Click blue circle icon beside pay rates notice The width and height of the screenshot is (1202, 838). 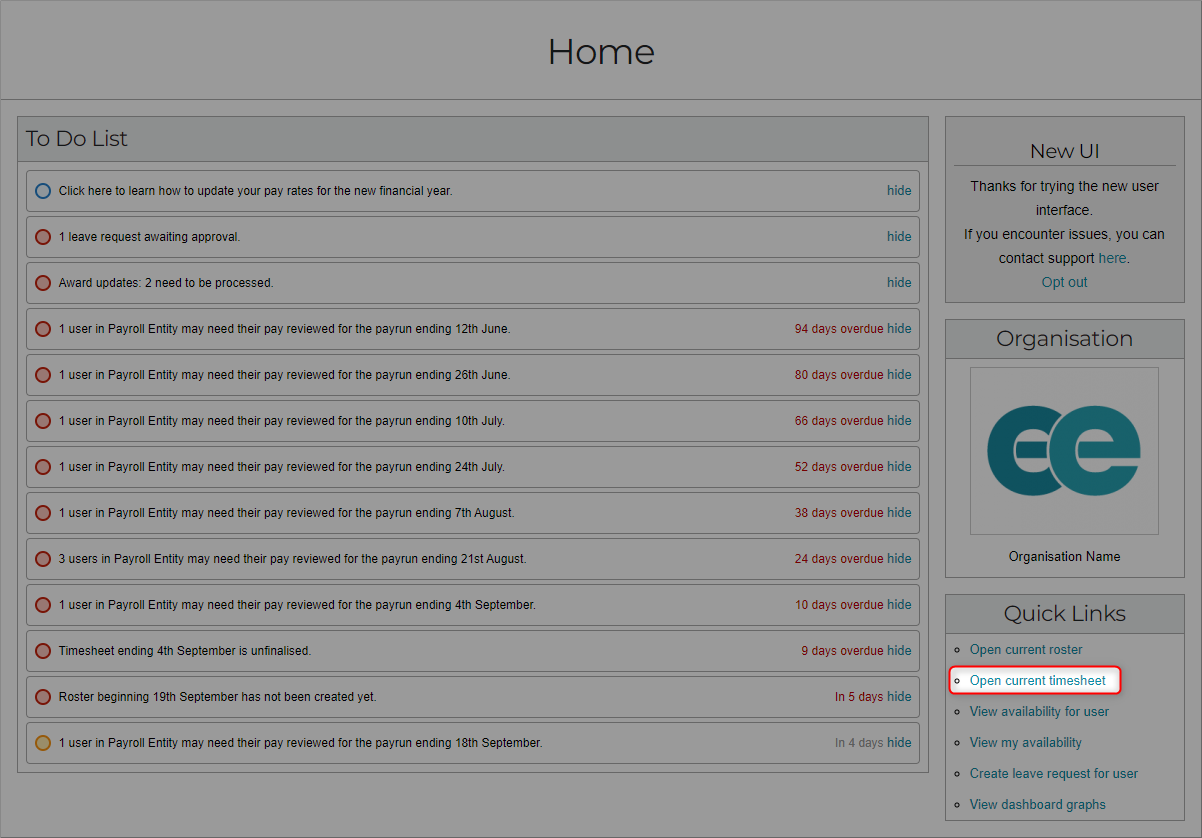tap(43, 191)
